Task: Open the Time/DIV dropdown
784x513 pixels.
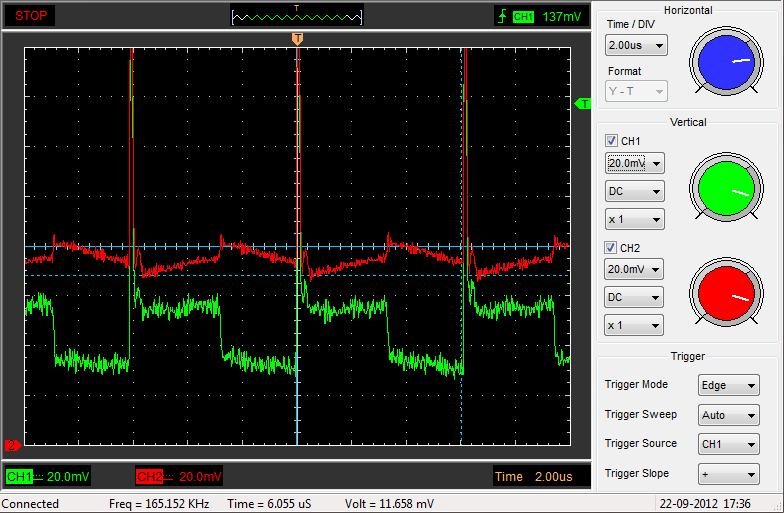Action: point(636,45)
